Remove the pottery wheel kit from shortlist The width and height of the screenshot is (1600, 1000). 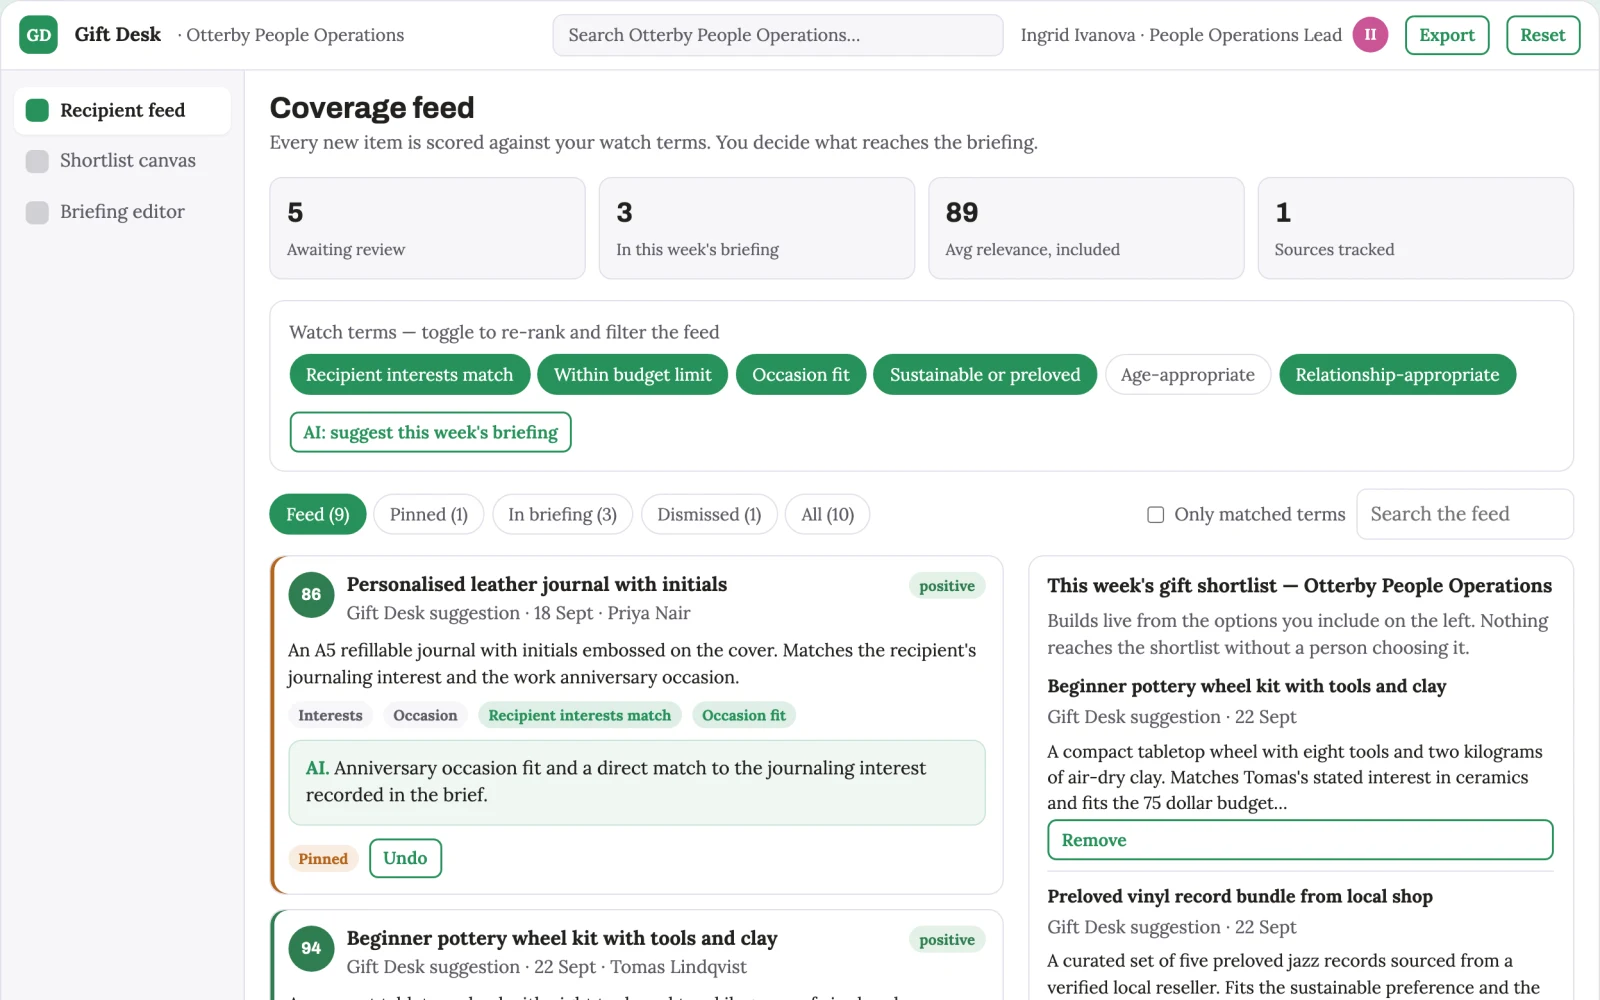pyautogui.click(x=1300, y=840)
